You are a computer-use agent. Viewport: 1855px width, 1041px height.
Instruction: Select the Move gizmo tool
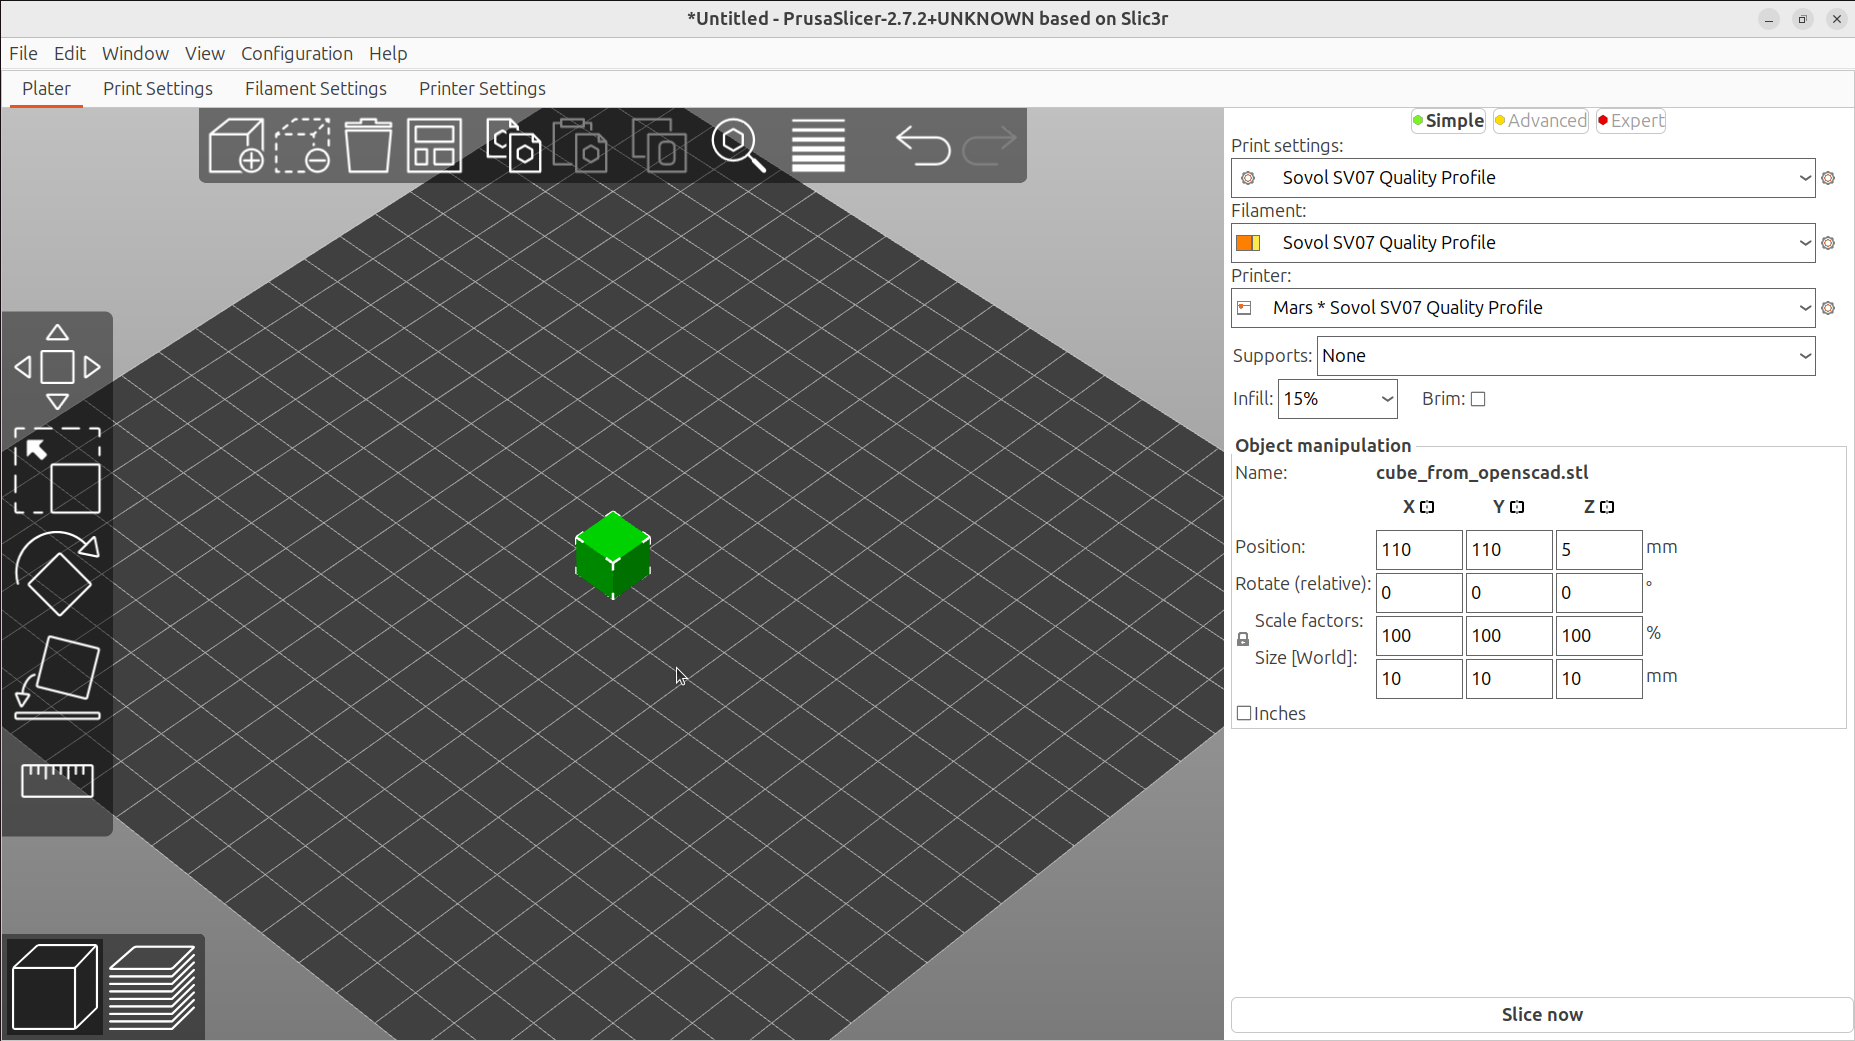click(x=57, y=367)
